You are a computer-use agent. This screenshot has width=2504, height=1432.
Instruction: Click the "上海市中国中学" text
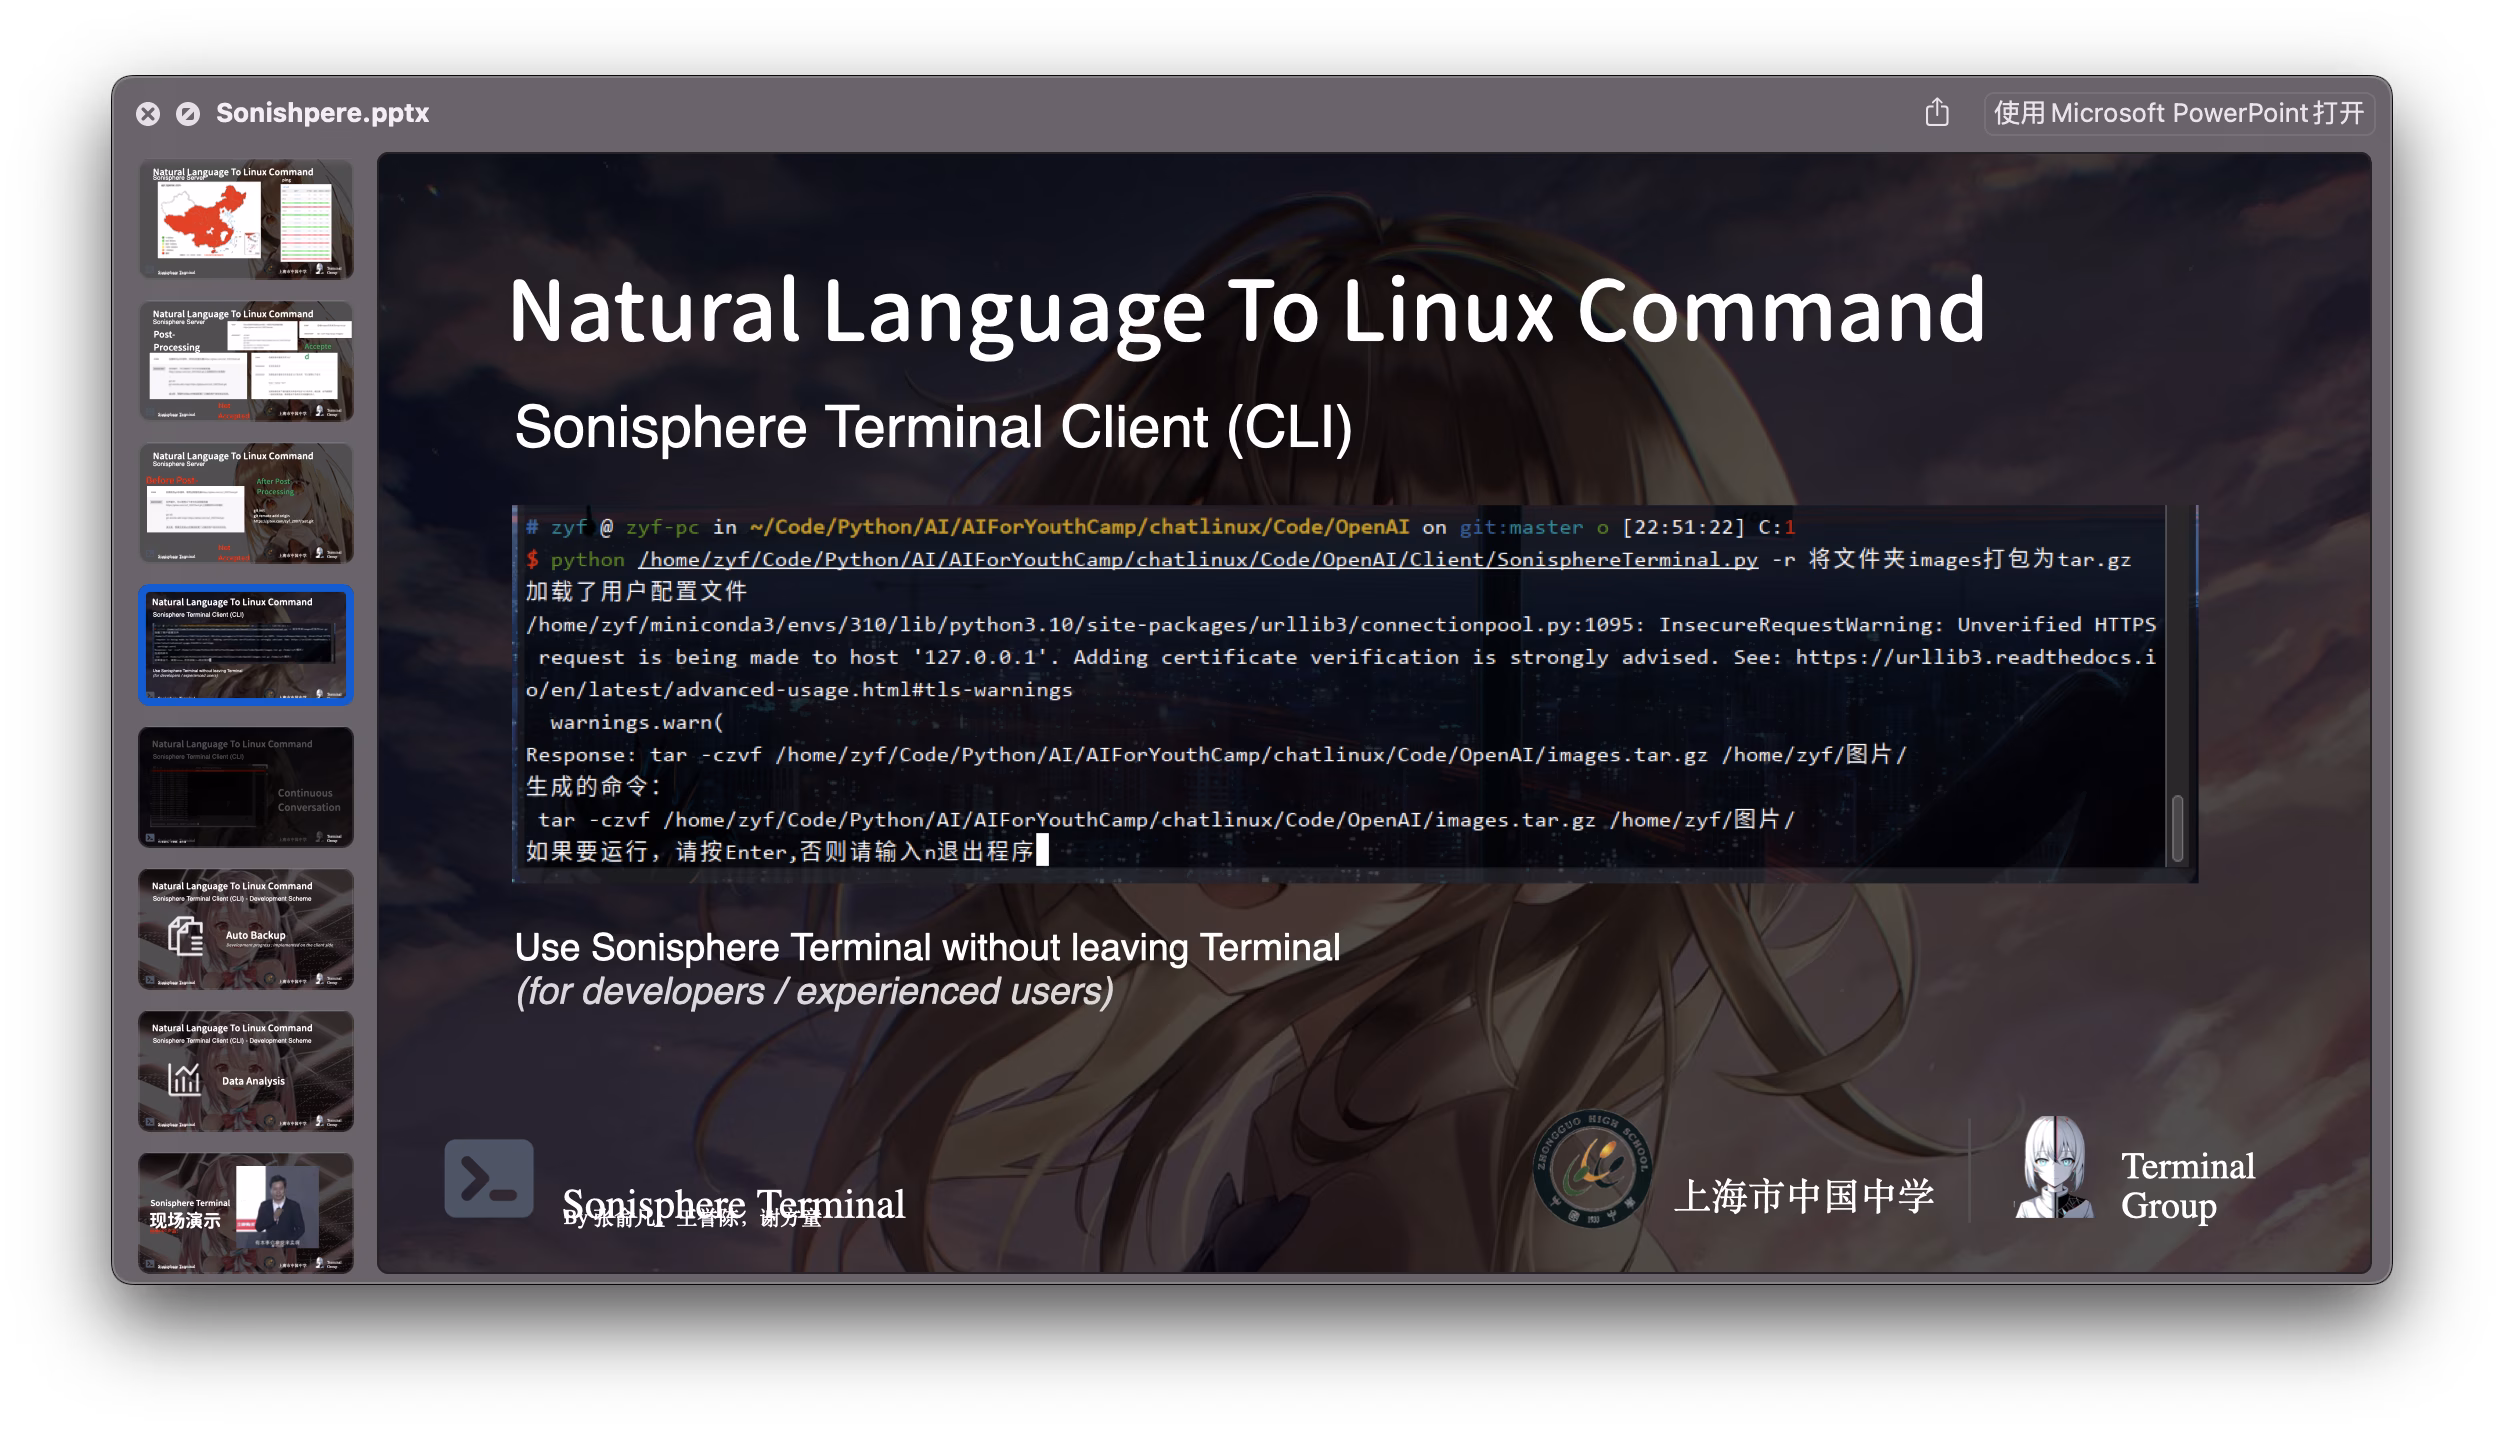coord(1804,1196)
